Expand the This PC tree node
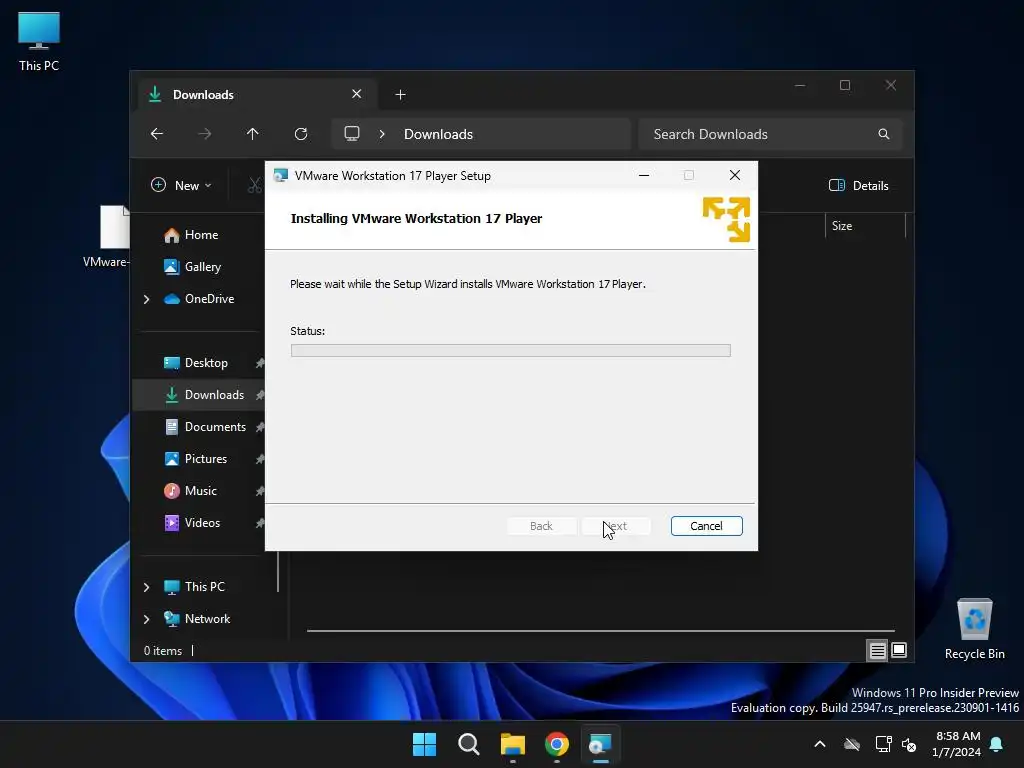This screenshot has height=768, width=1024. pos(146,587)
